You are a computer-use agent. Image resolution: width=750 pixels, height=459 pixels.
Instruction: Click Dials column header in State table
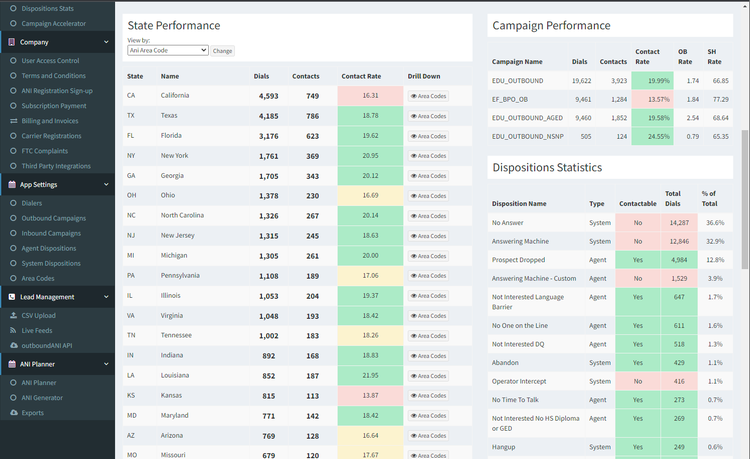pos(261,76)
